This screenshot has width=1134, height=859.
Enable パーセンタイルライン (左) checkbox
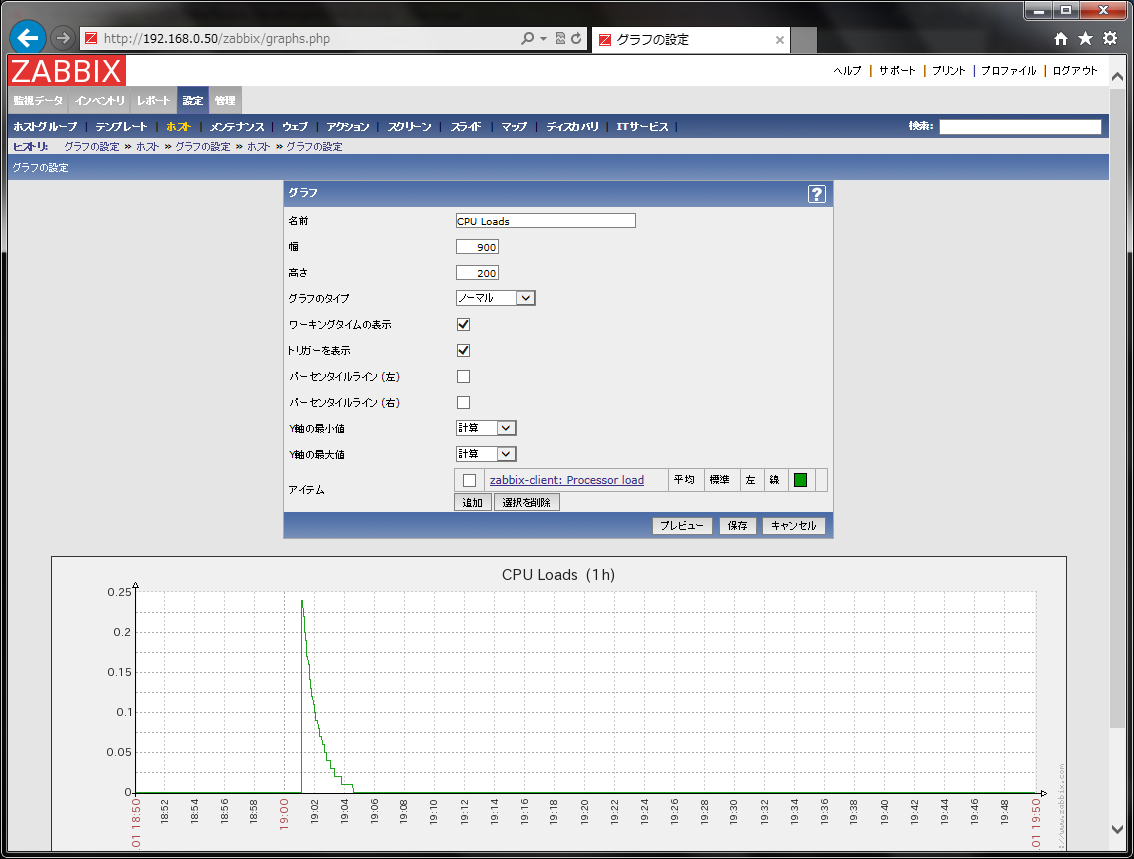click(x=464, y=377)
